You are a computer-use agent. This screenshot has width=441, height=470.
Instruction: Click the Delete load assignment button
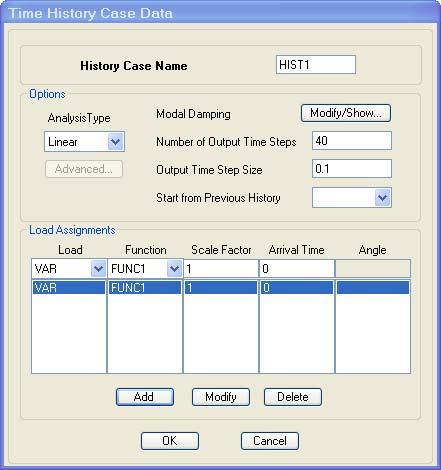[293, 397]
